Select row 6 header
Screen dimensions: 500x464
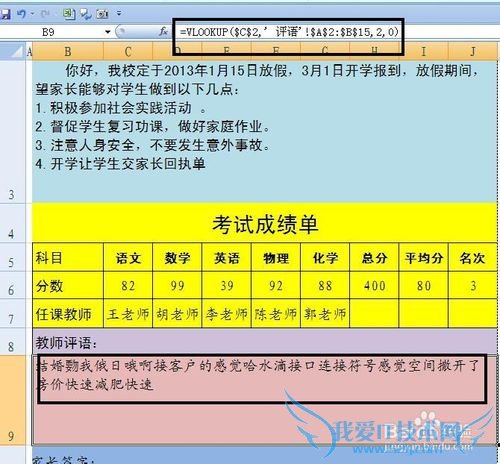(13, 285)
